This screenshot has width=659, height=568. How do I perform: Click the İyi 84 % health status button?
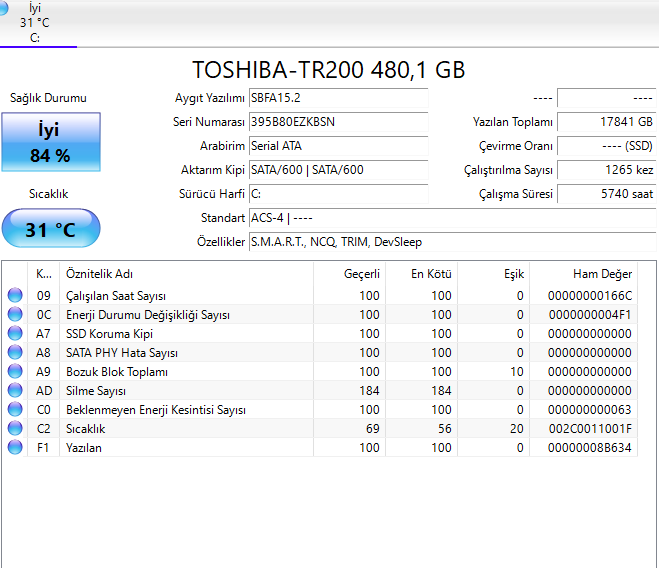point(51,142)
